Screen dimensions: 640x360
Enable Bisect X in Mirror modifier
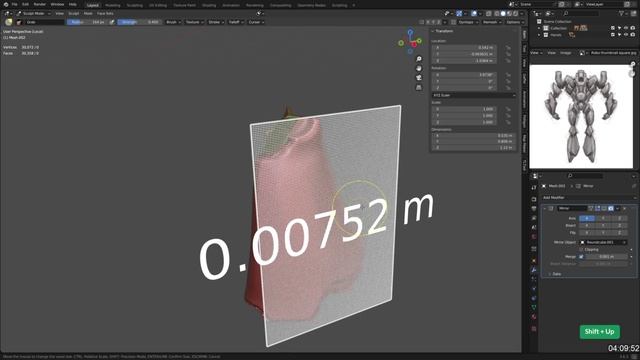click(x=587, y=225)
